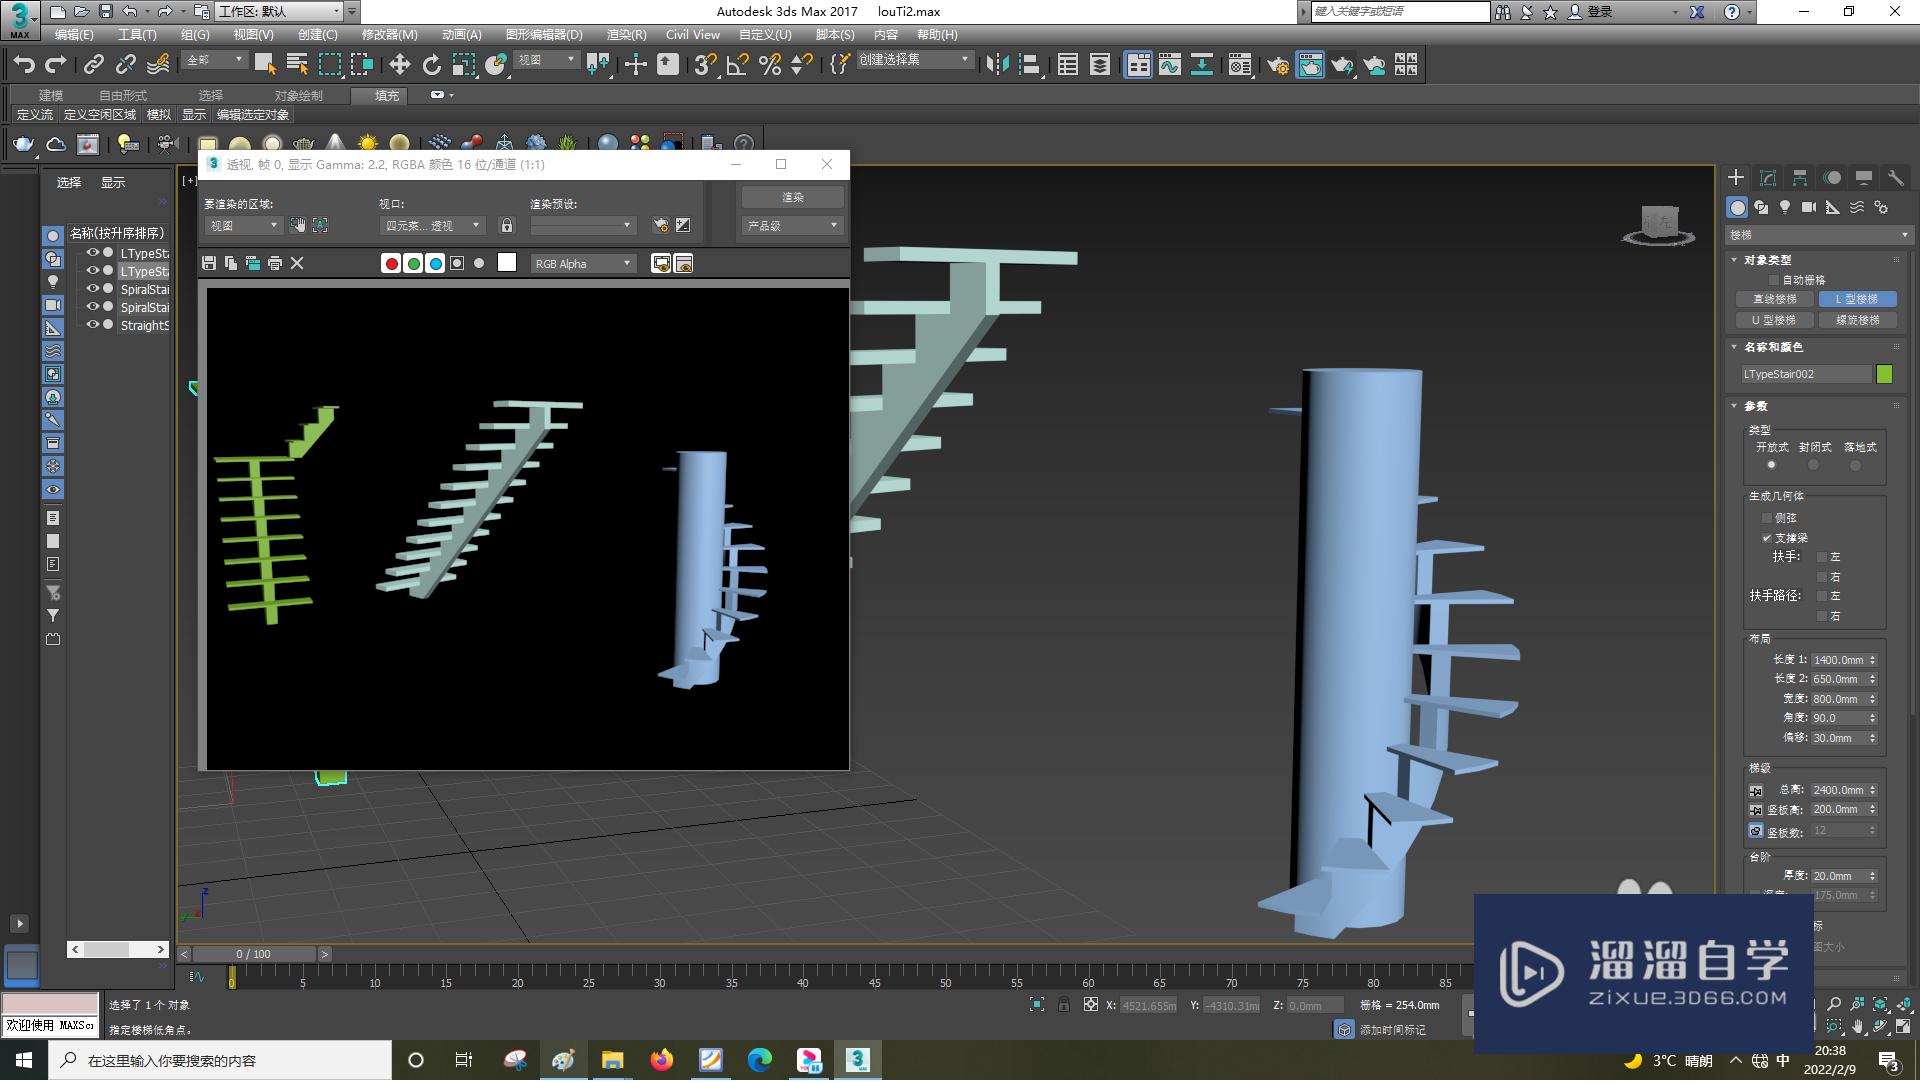Click the time slider 0 / 100 handle

click(x=254, y=954)
